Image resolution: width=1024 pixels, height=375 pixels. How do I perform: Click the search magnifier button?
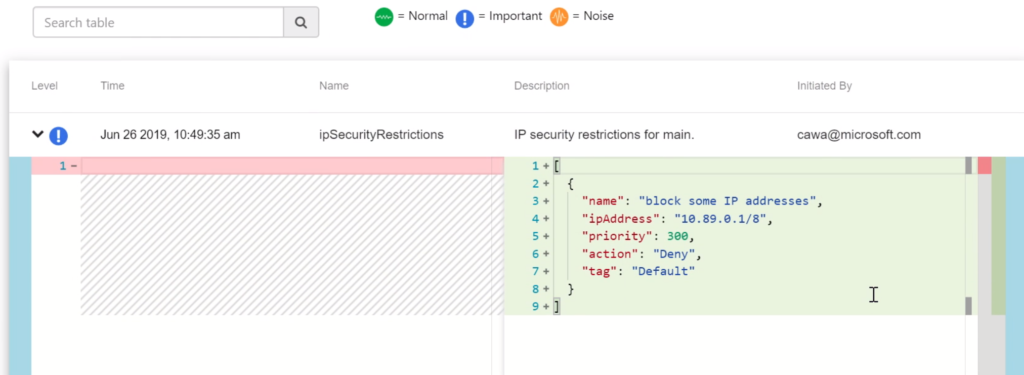(x=300, y=22)
